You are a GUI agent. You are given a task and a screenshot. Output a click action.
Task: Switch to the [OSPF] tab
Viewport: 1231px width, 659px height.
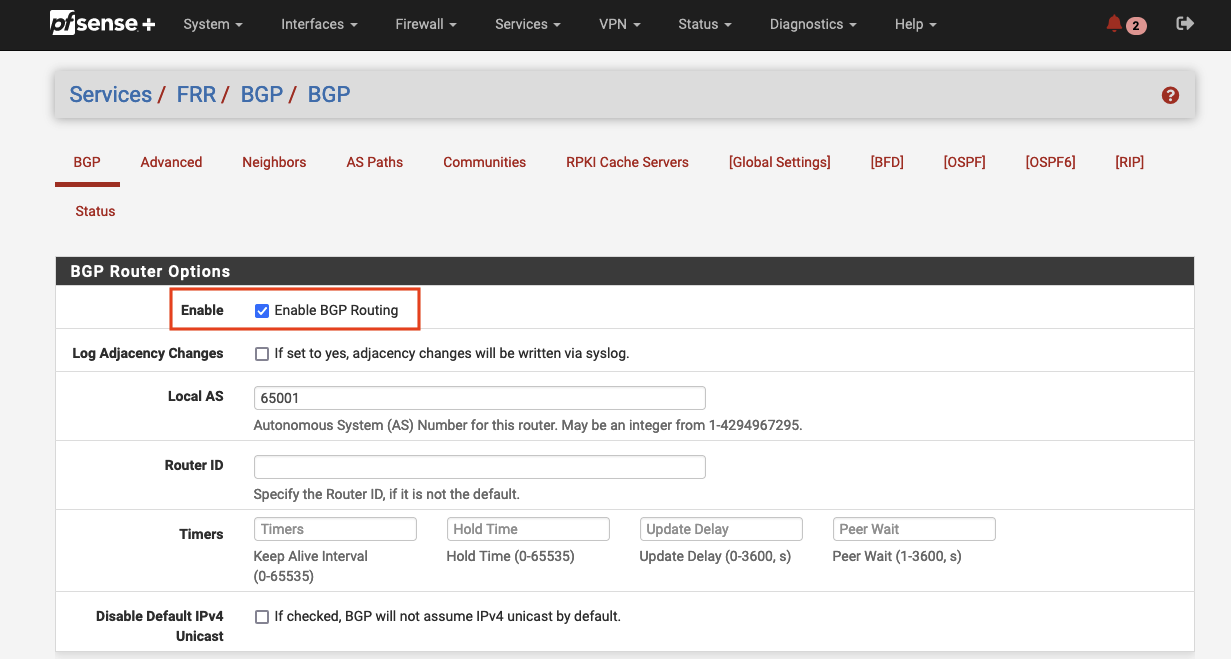tap(964, 162)
